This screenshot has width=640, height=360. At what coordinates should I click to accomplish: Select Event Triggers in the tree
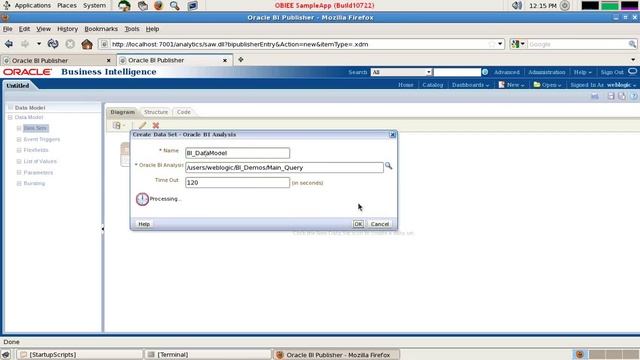coord(42,140)
